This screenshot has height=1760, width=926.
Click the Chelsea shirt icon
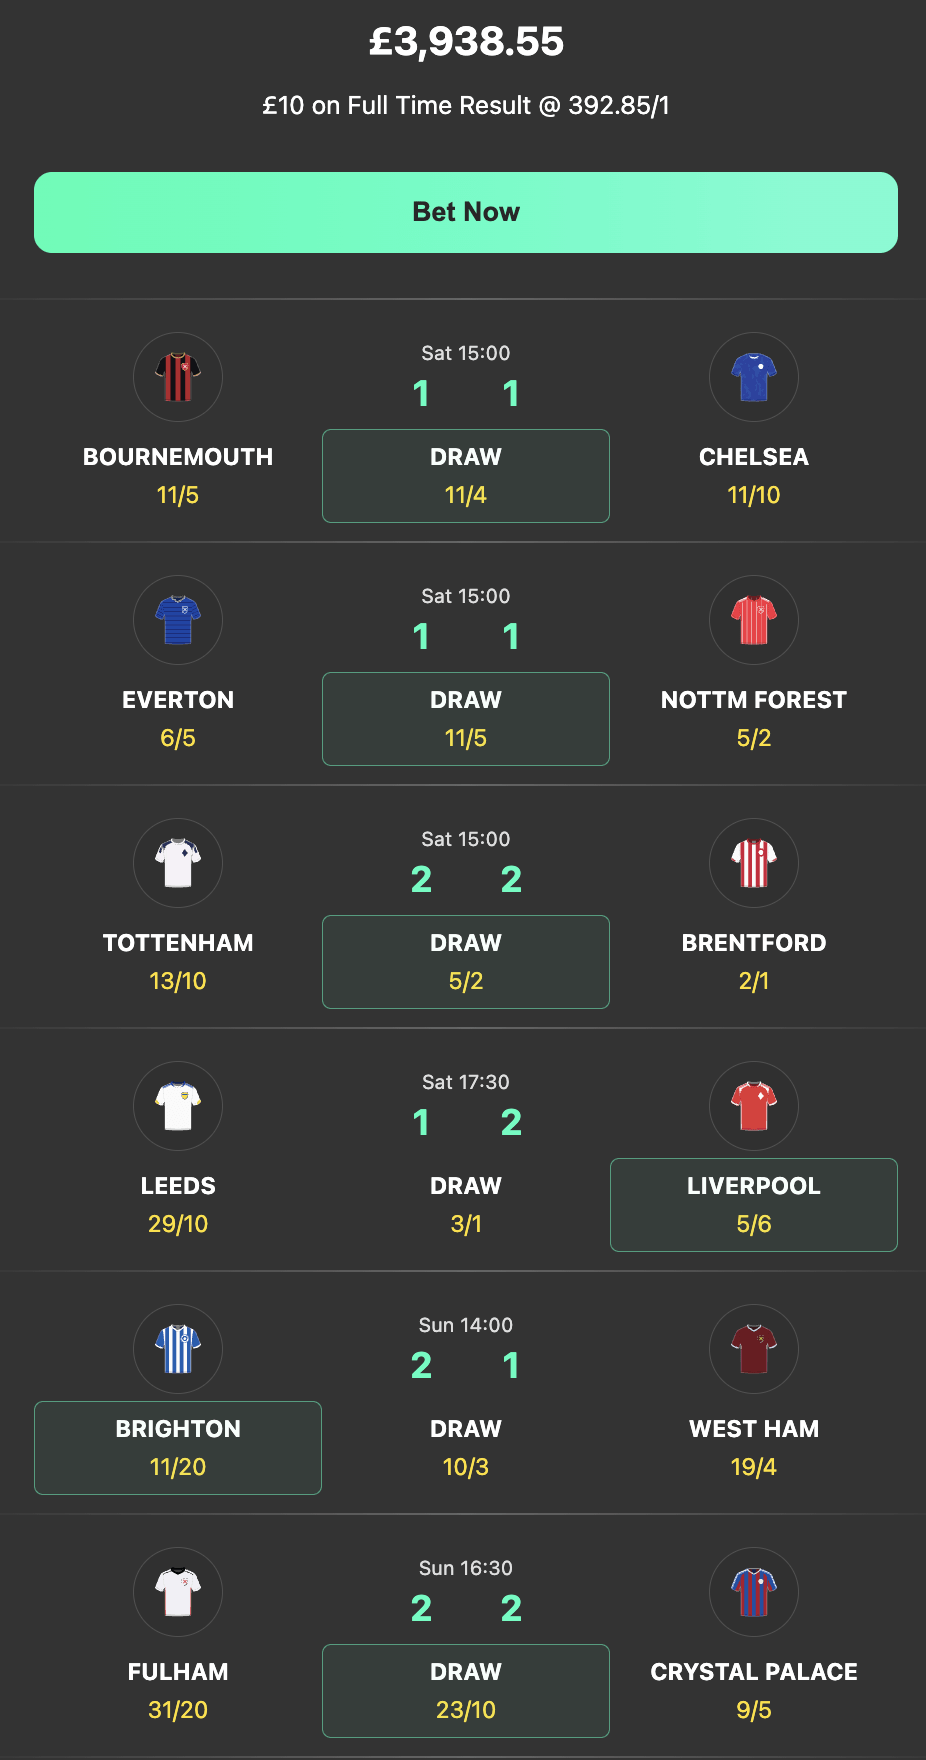pos(753,377)
